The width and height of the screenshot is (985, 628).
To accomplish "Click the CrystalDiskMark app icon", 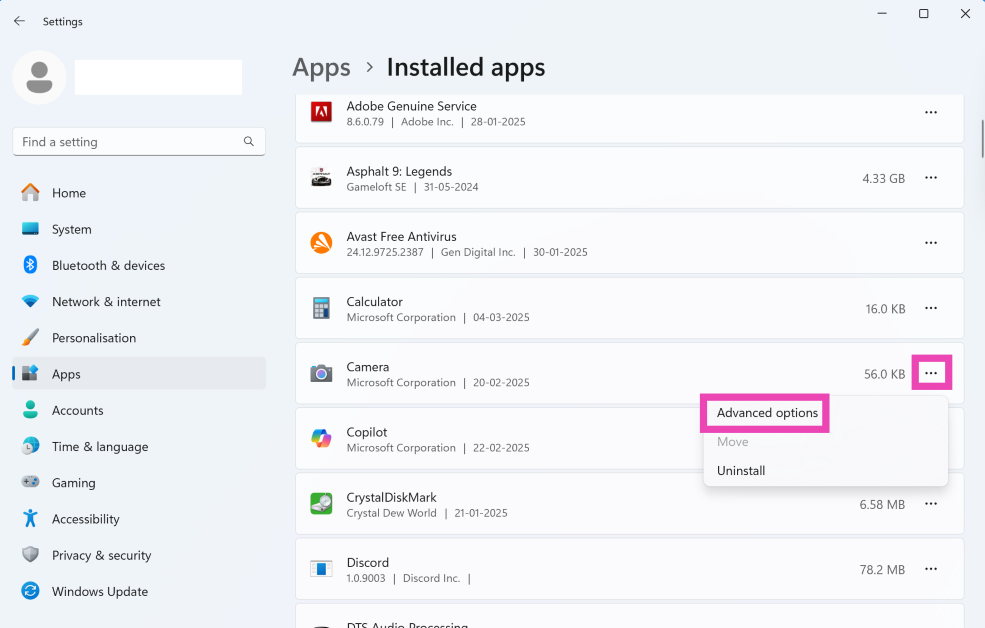I will click(321, 504).
